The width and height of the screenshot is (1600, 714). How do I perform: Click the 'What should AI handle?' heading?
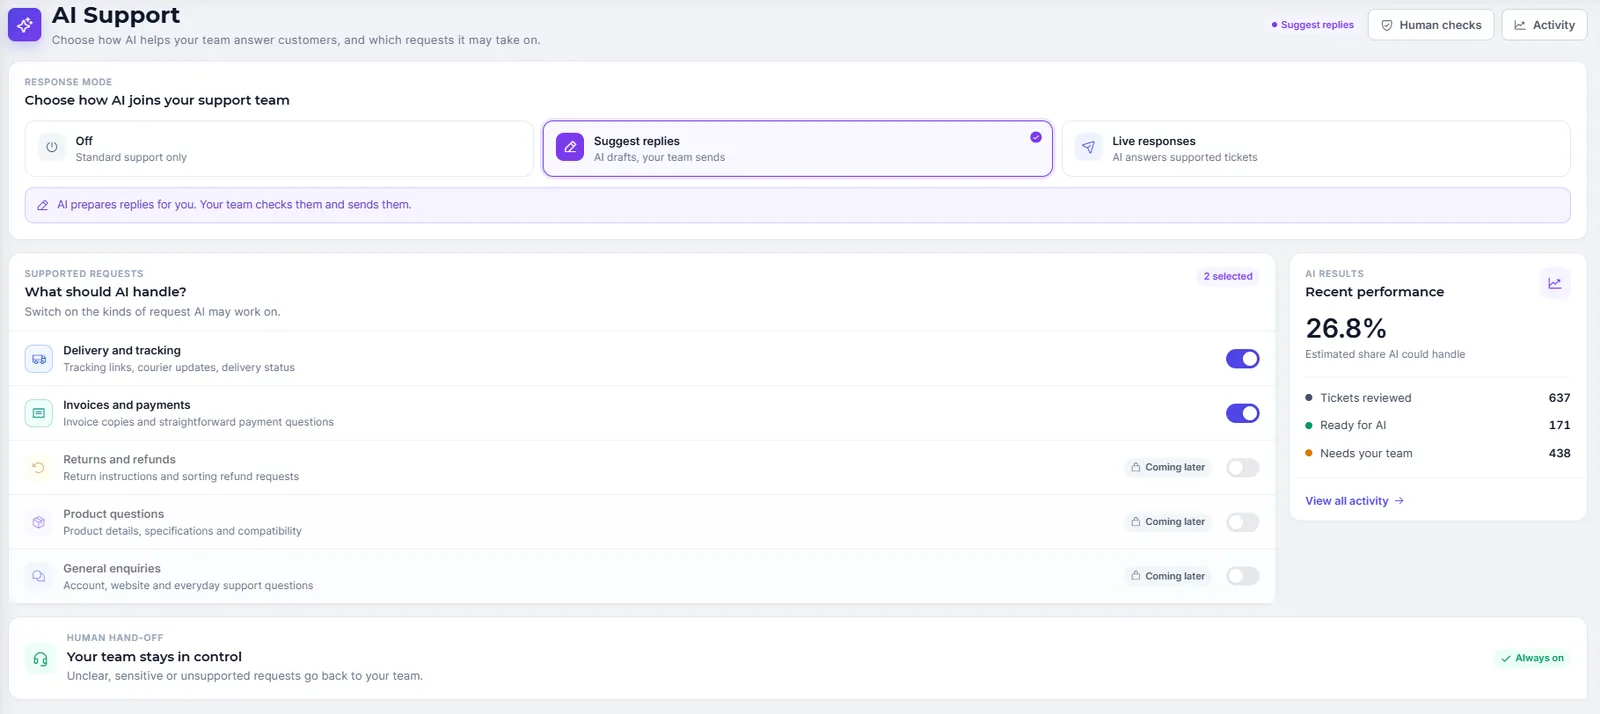[x=105, y=292]
